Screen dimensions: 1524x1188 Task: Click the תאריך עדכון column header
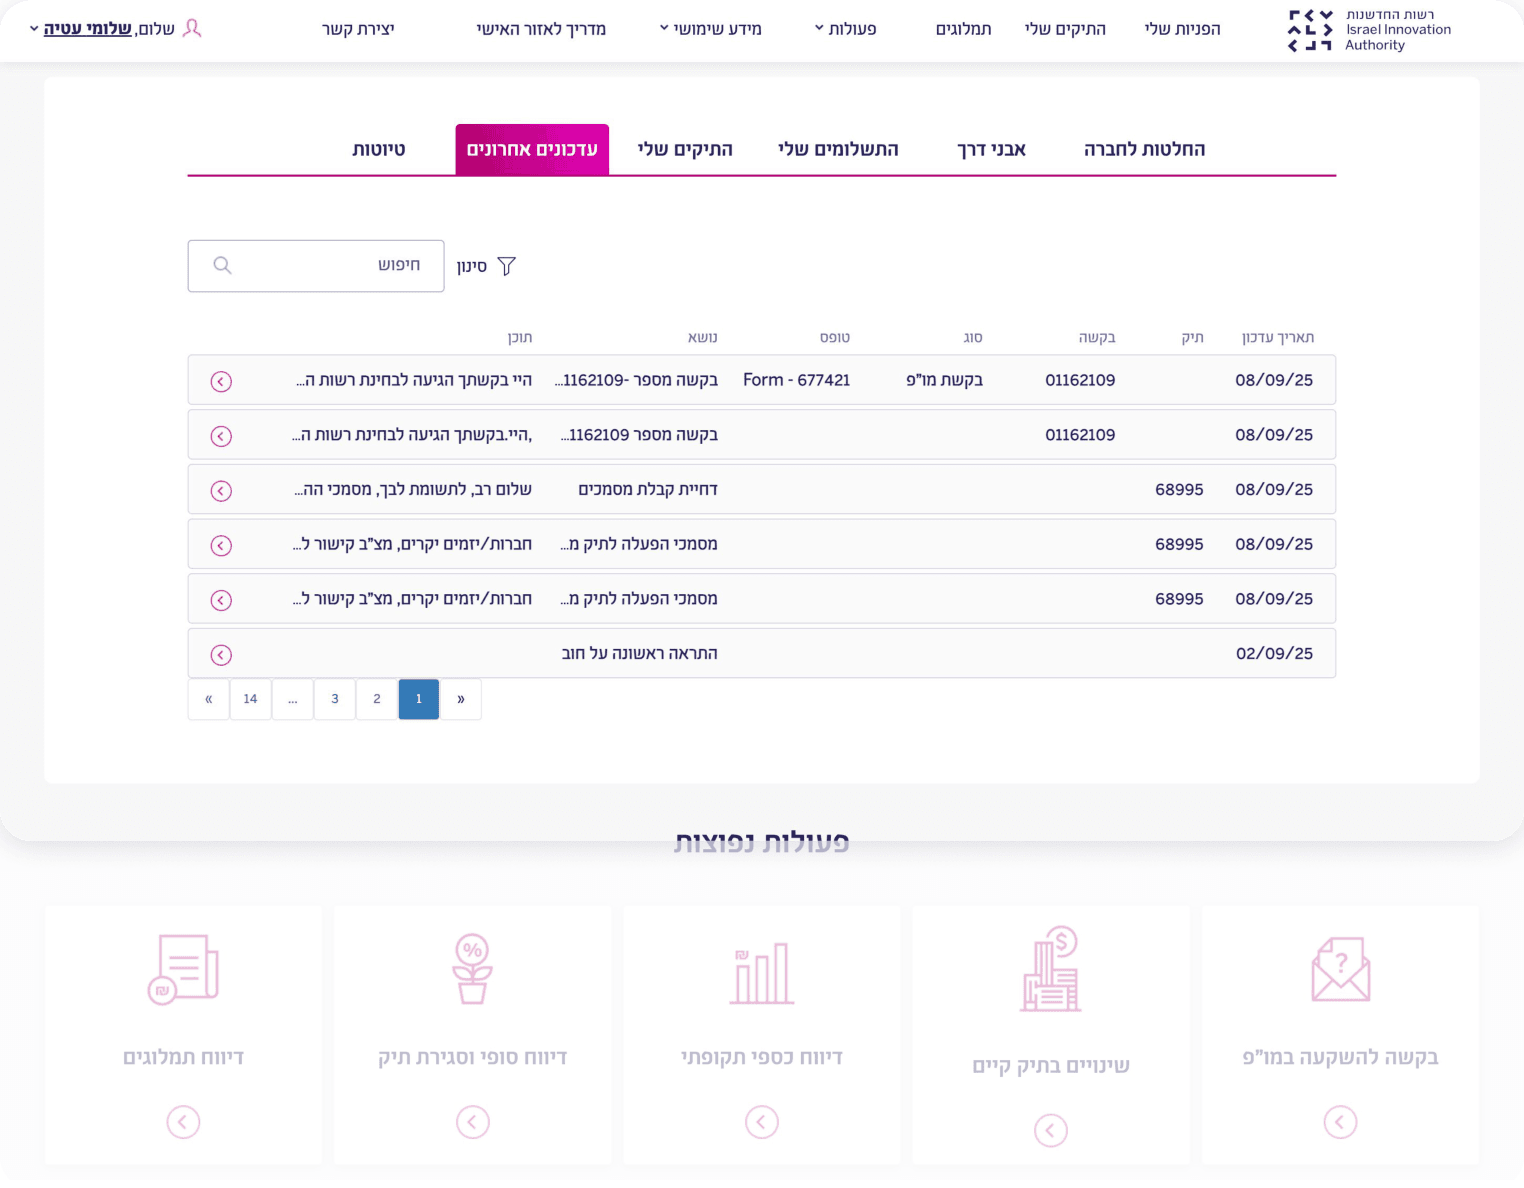[1277, 338]
